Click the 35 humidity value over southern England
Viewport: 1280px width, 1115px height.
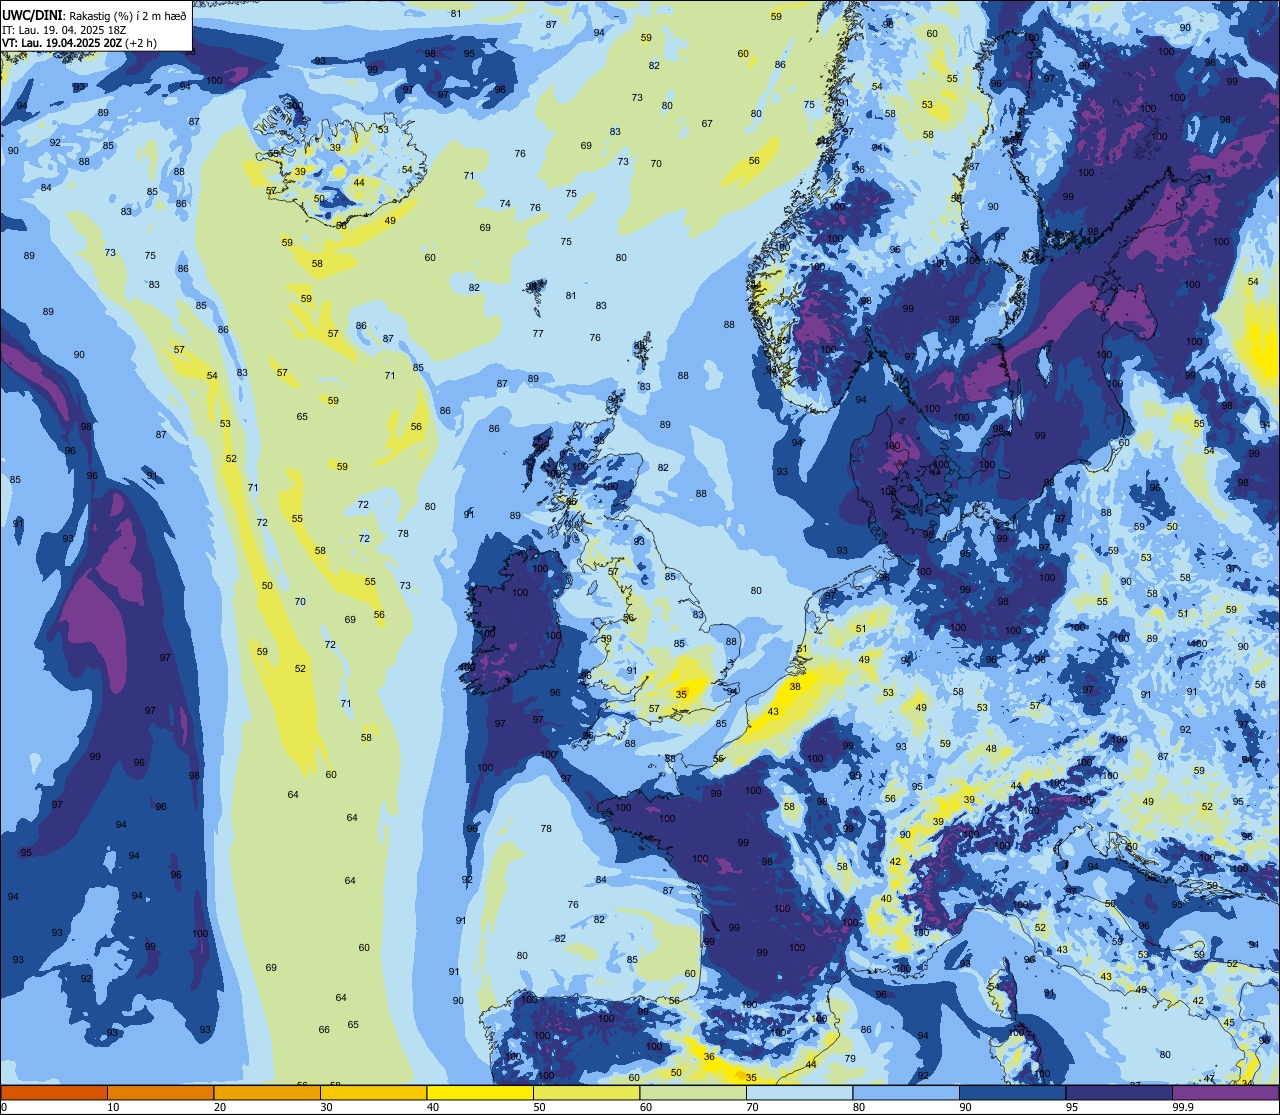point(681,694)
